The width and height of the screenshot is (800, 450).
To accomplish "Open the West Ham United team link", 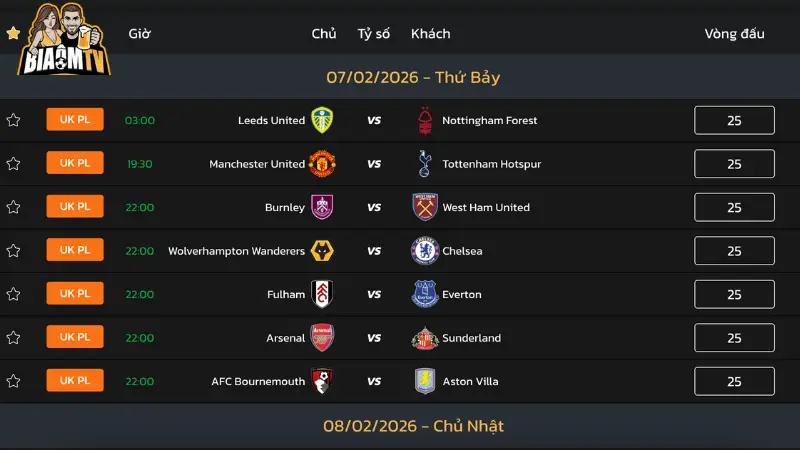I will tap(486, 207).
